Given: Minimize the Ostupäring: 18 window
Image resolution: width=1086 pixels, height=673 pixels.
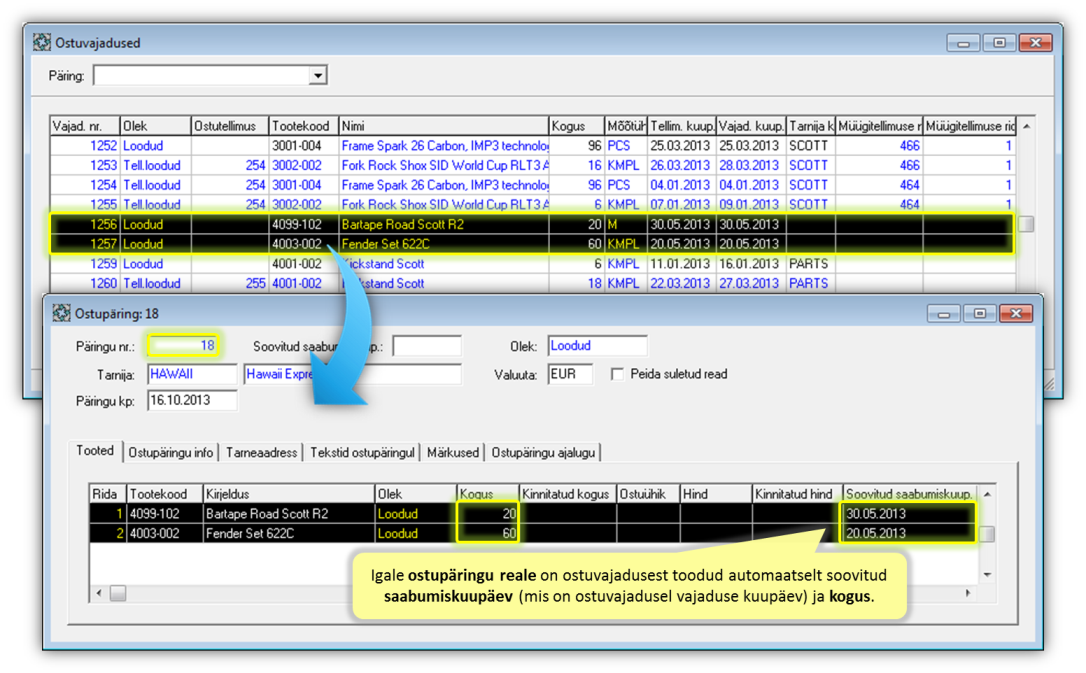Looking at the screenshot, I should click(x=943, y=313).
